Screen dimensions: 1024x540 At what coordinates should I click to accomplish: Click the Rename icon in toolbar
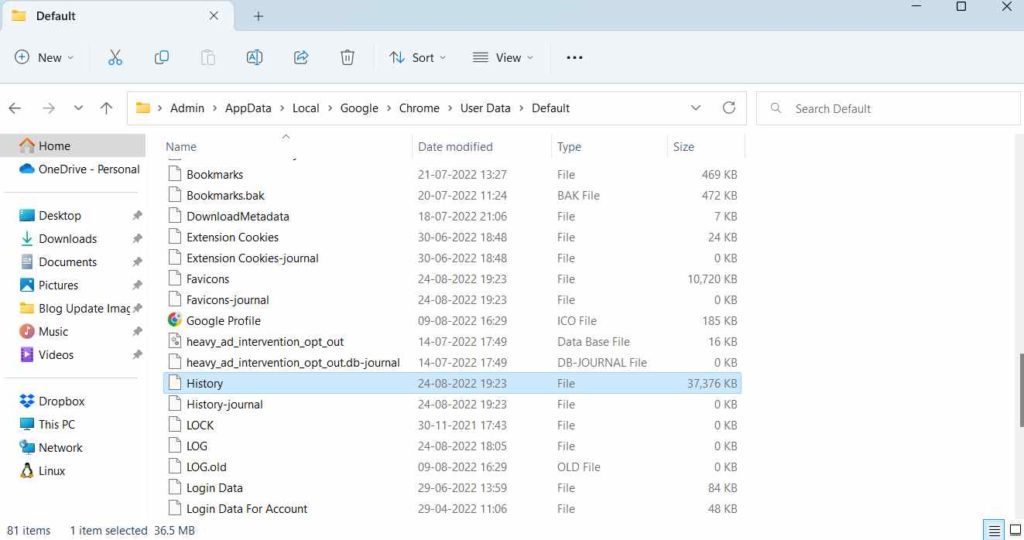pyautogui.click(x=254, y=57)
